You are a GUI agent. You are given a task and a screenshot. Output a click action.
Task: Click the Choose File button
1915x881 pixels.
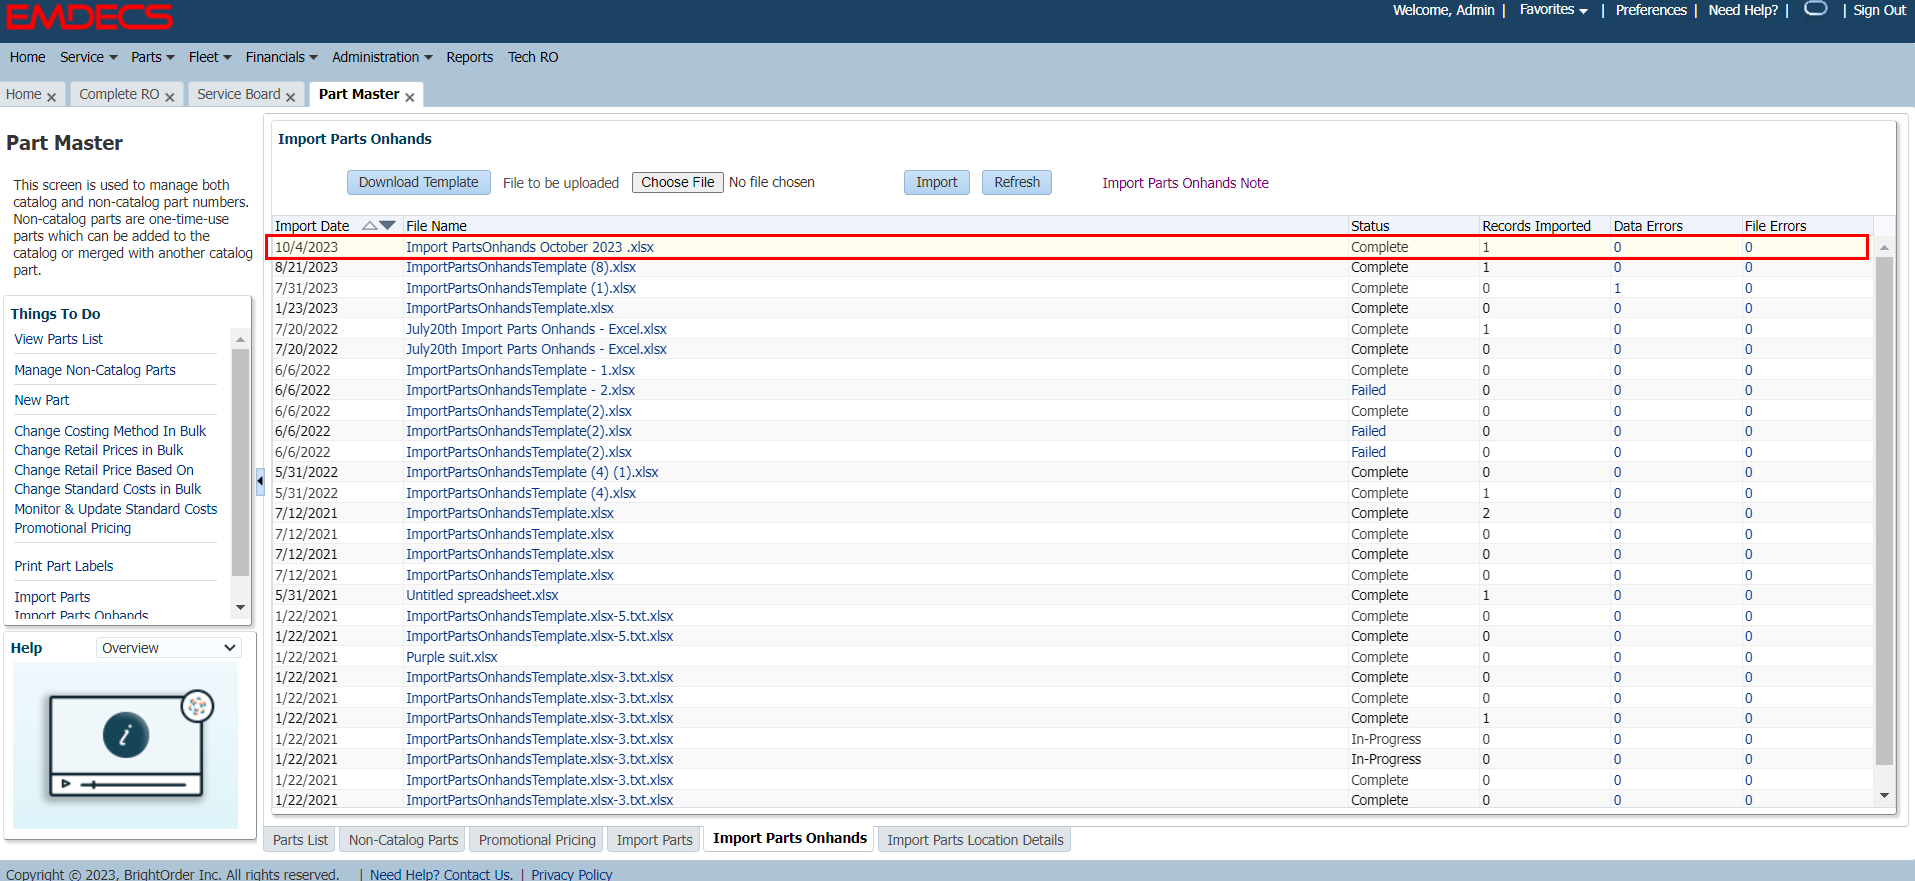tap(678, 182)
